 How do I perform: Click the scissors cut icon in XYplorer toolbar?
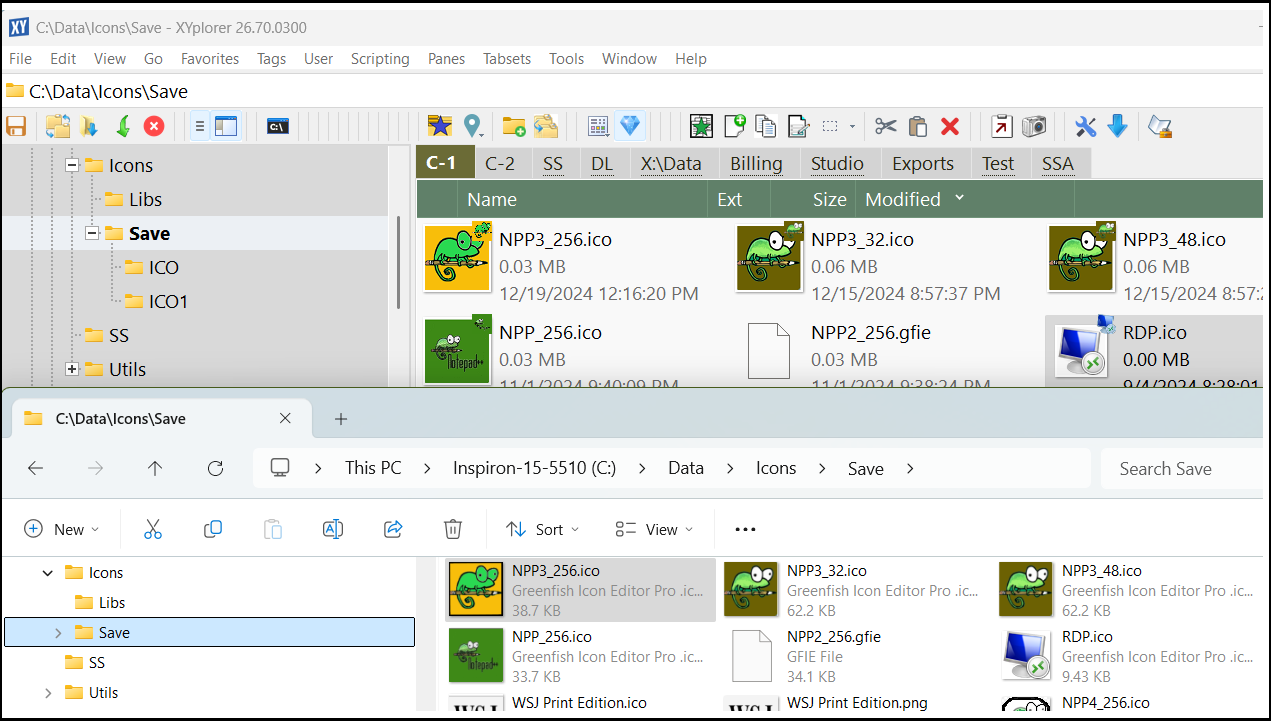pyautogui.click(x=885, y=126)
